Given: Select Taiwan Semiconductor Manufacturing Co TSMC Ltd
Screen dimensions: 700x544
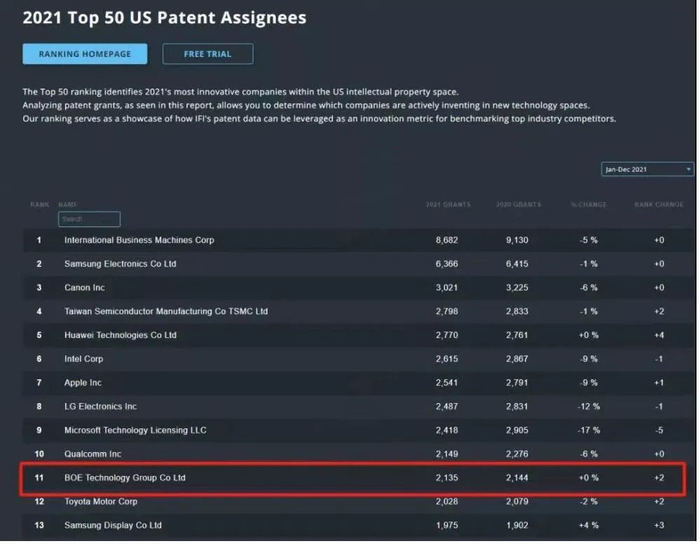Looking at the screenshot, I should (x=166, y=311).
